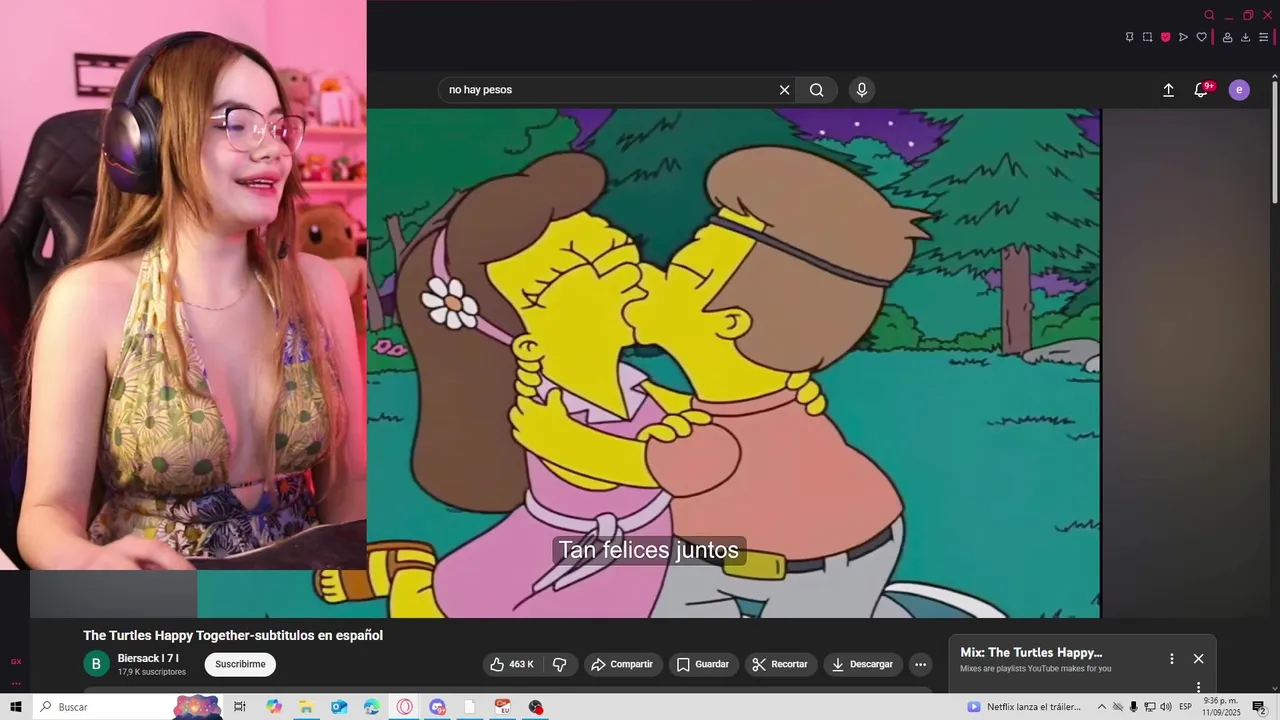Open the EU-labeled app on taskbar

click(503, 707)
